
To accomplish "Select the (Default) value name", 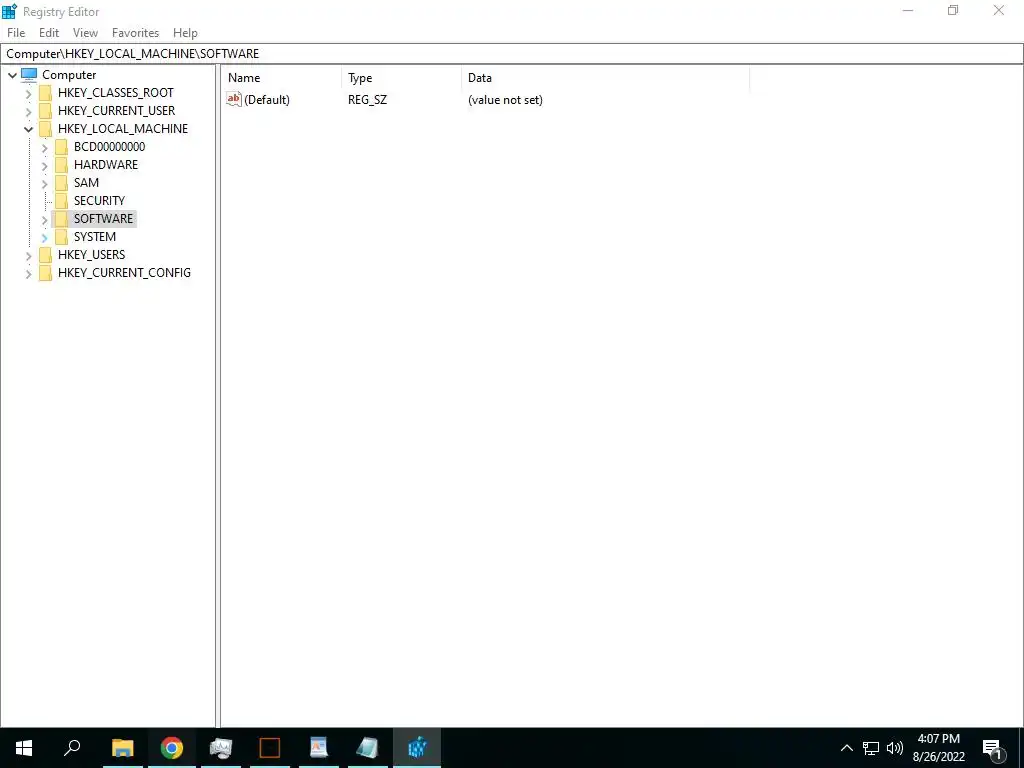I will [266, 100].
